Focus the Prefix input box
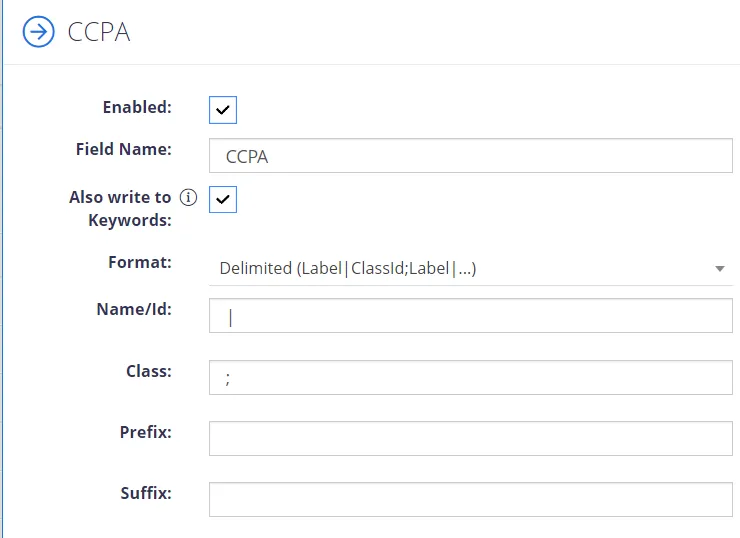The width and height of the screenshot is (740, 538). 471,438
